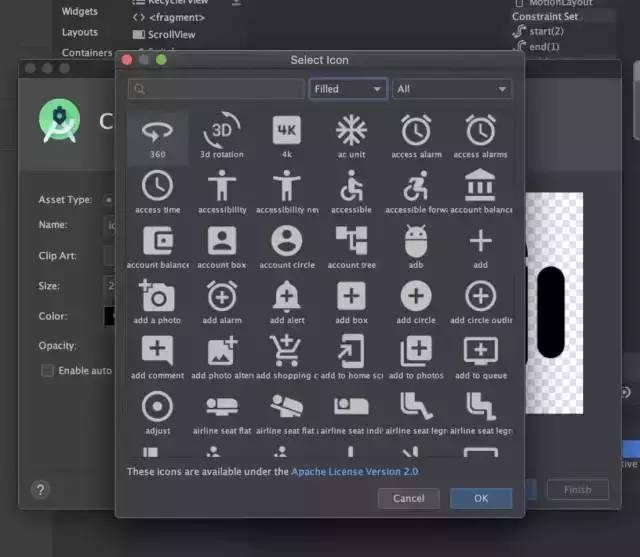Pick the add to photos icon

click(416, 358)
